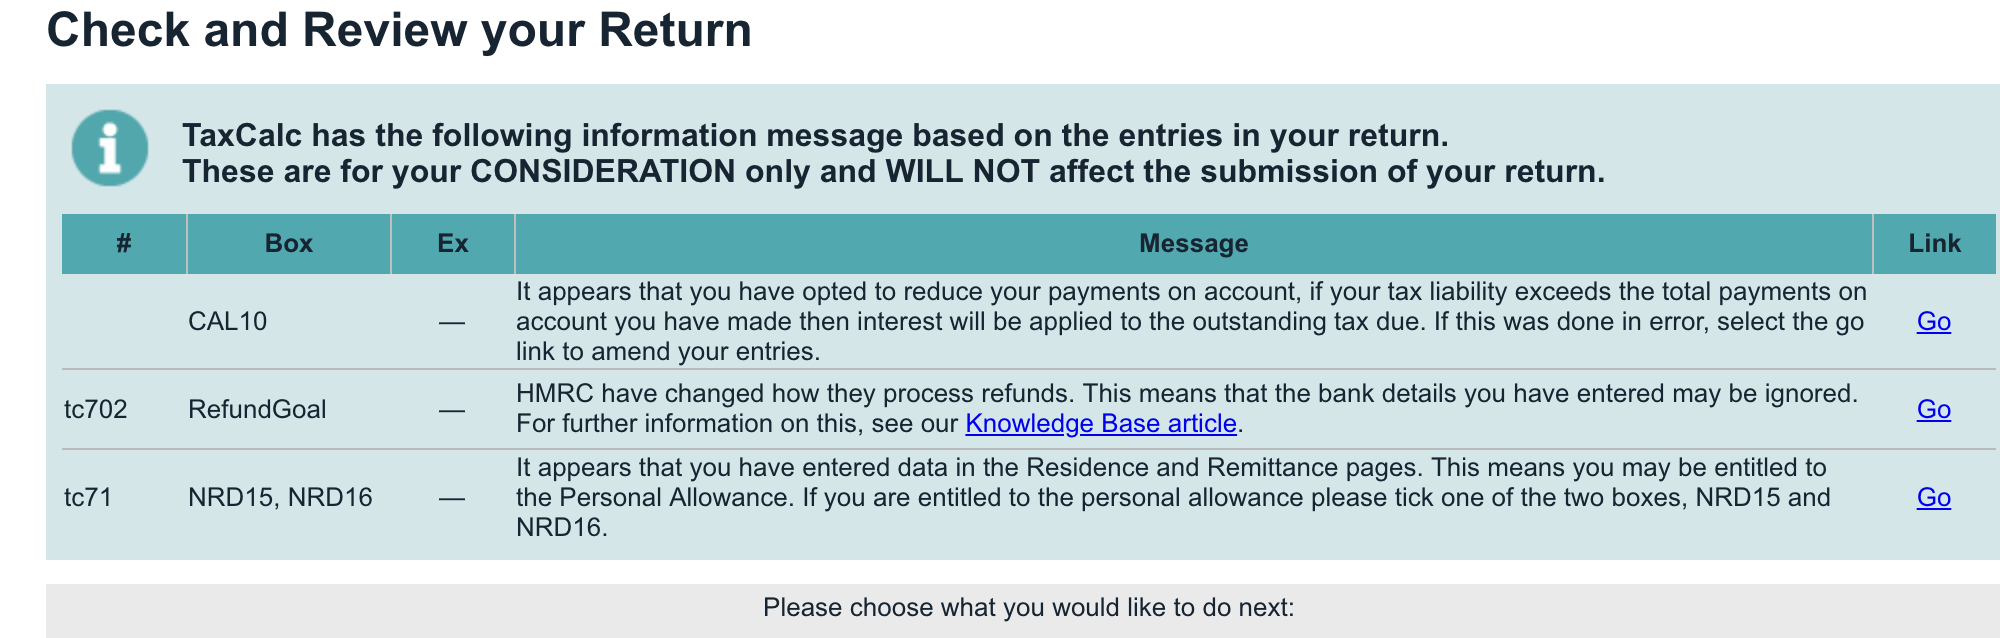2000x638 pixels.
Task: Select the RefundGoal box cell
Action: (257, 409)
